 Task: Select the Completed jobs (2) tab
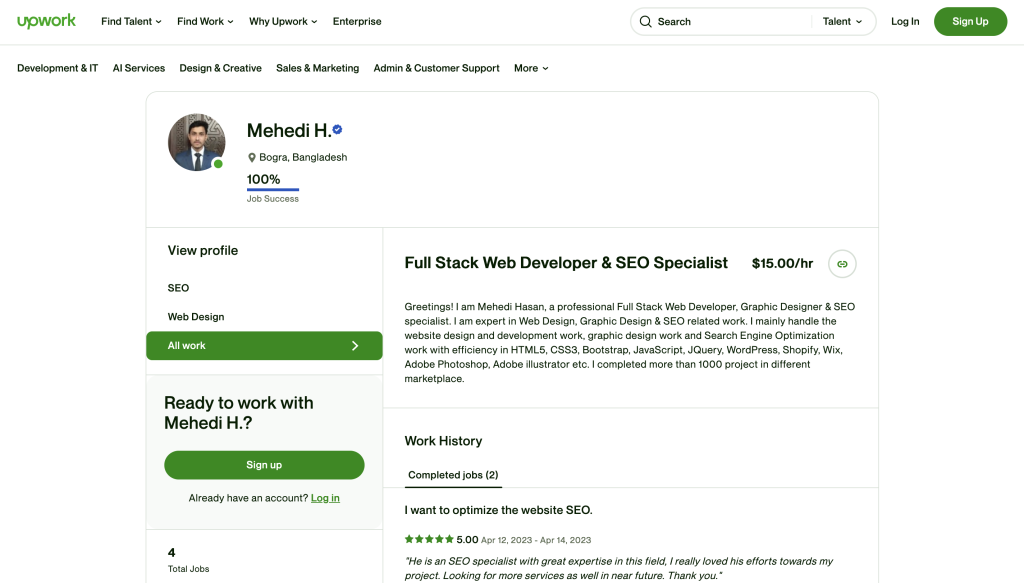[x=453, y=475]
